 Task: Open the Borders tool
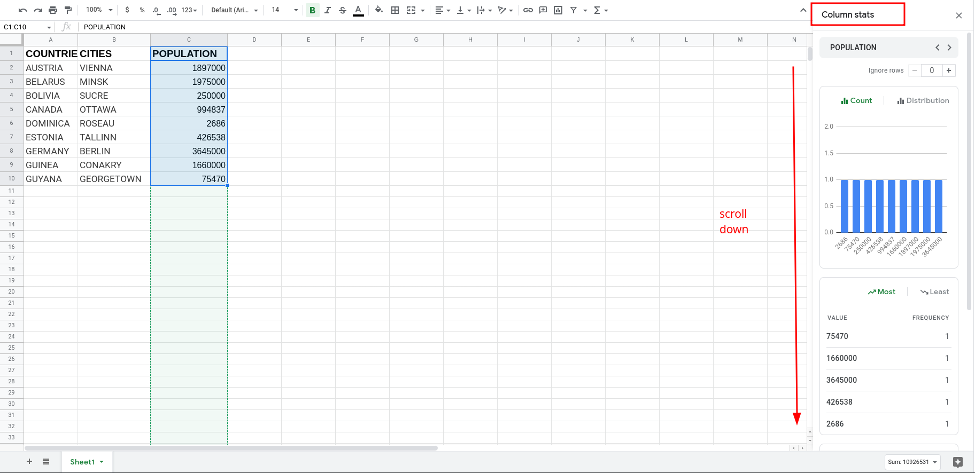395,10
